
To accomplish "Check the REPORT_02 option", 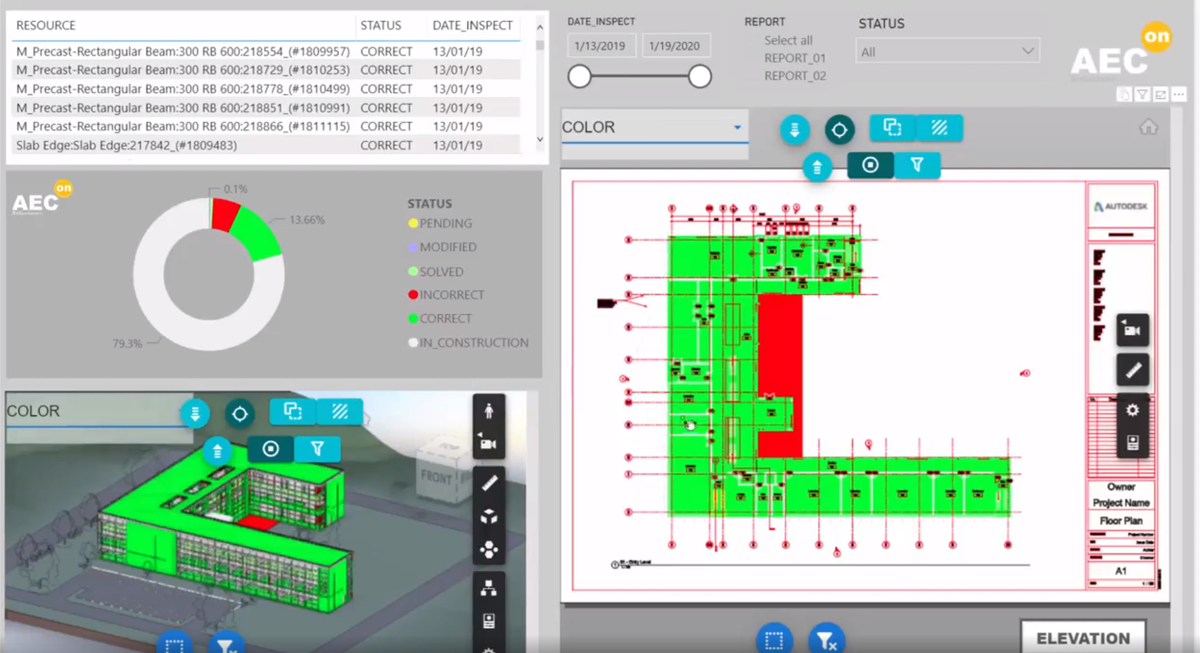I will (795, 76).
